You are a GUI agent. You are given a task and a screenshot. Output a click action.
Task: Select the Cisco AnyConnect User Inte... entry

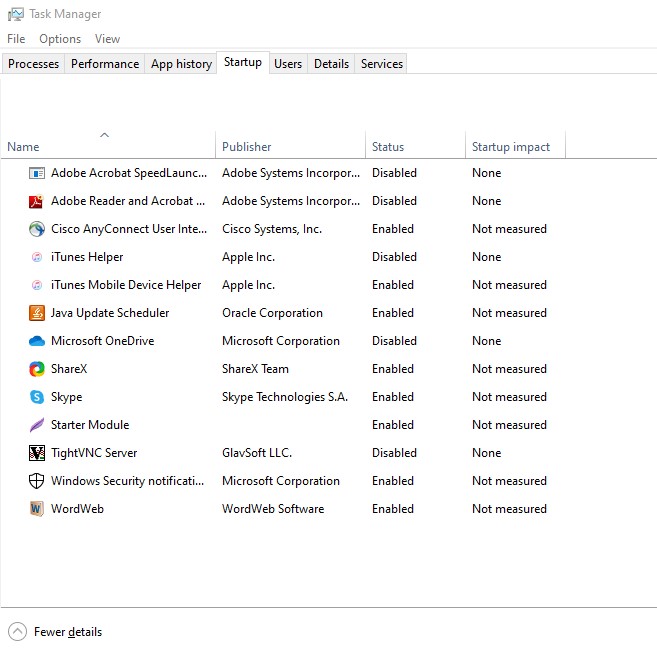coord(129,229)
